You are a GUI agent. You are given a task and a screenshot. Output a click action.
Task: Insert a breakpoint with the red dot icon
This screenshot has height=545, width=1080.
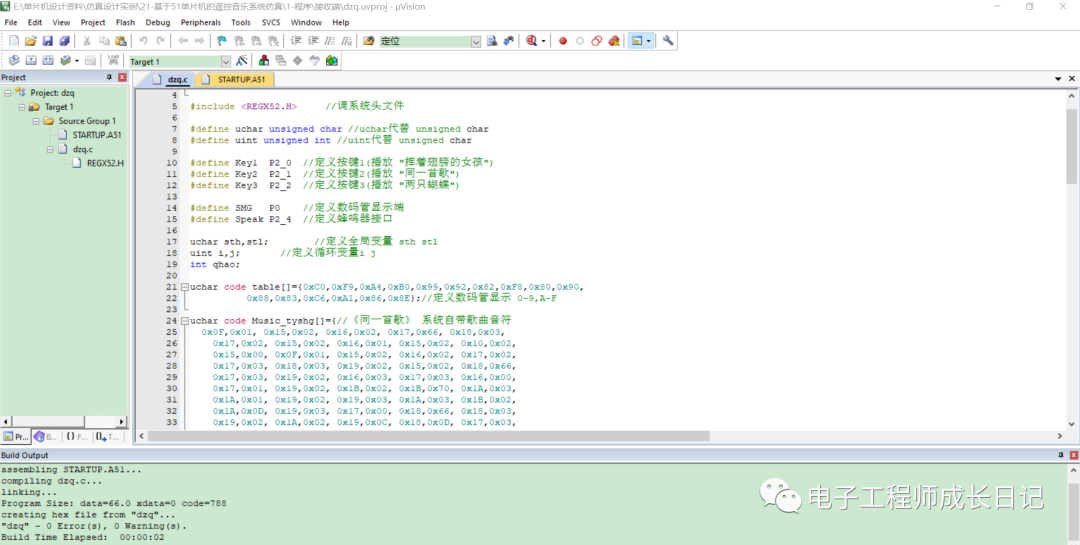563,41
